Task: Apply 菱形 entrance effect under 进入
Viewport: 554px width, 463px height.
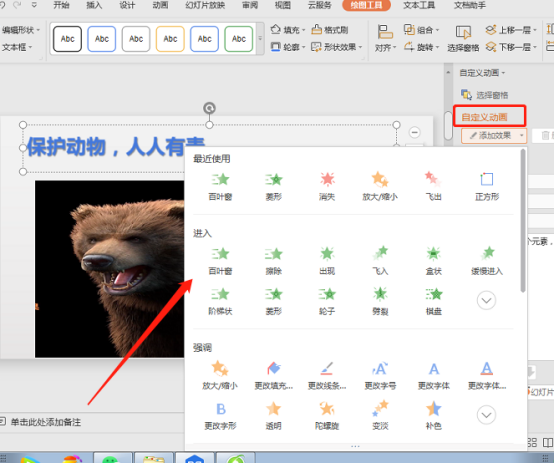Action: tap(273, 301)
